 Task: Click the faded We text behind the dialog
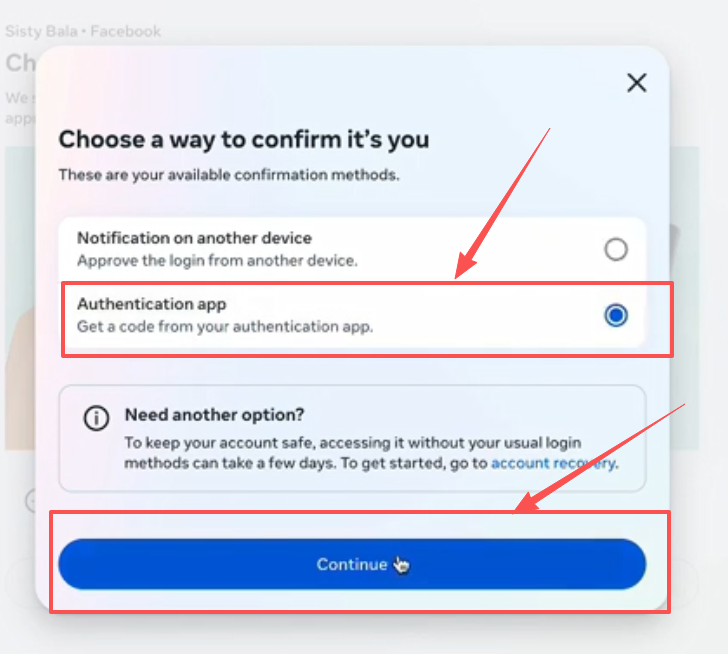point(17,98)
